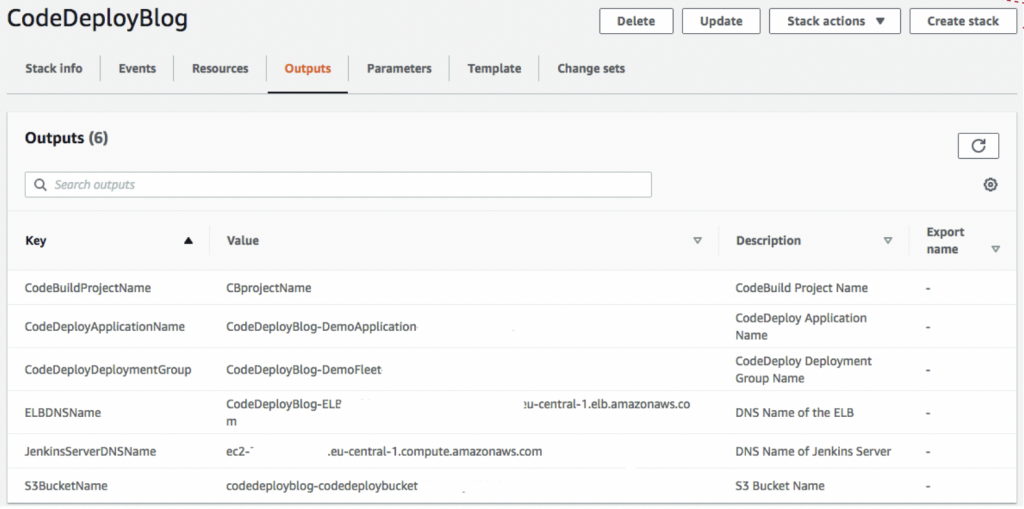The height and width of the screenshot is (509, 1024).
Task: Click the CodeBuild Project Name description
Action: (801, 287)
